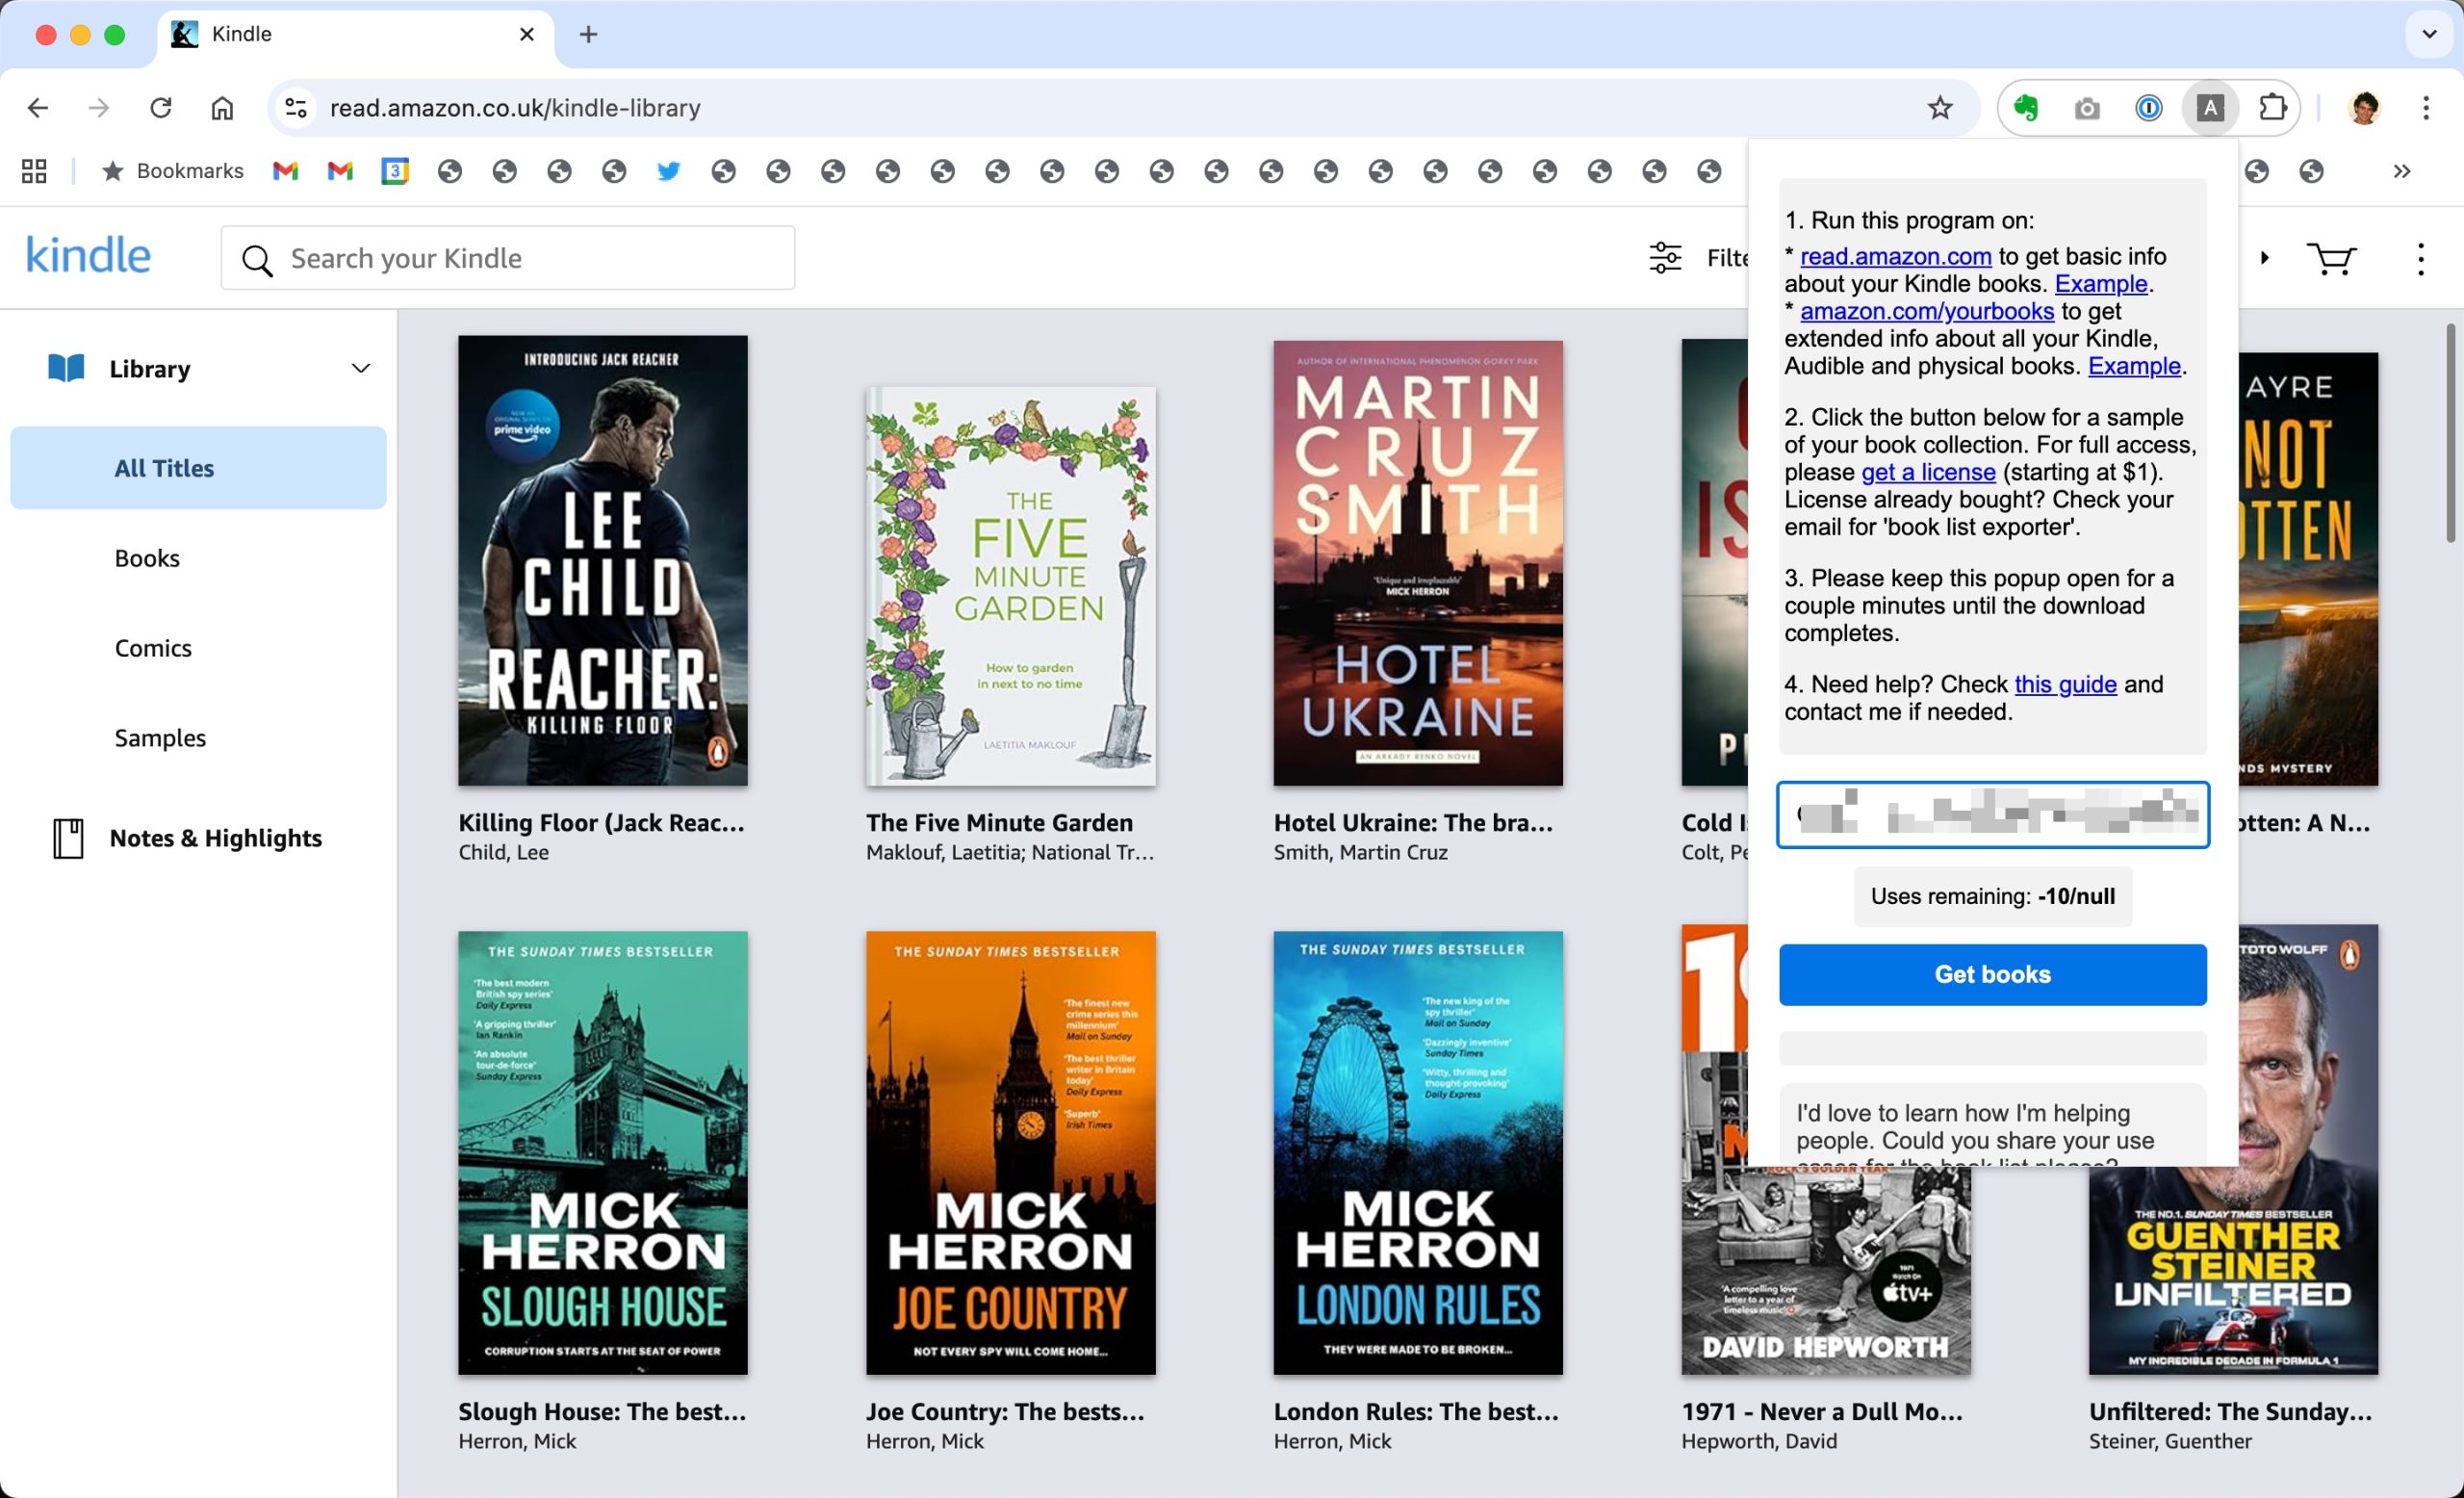Open the browser extensions puzzle icon
The width and height of the screenshot is (2464, 1498).
point(2273,108)
